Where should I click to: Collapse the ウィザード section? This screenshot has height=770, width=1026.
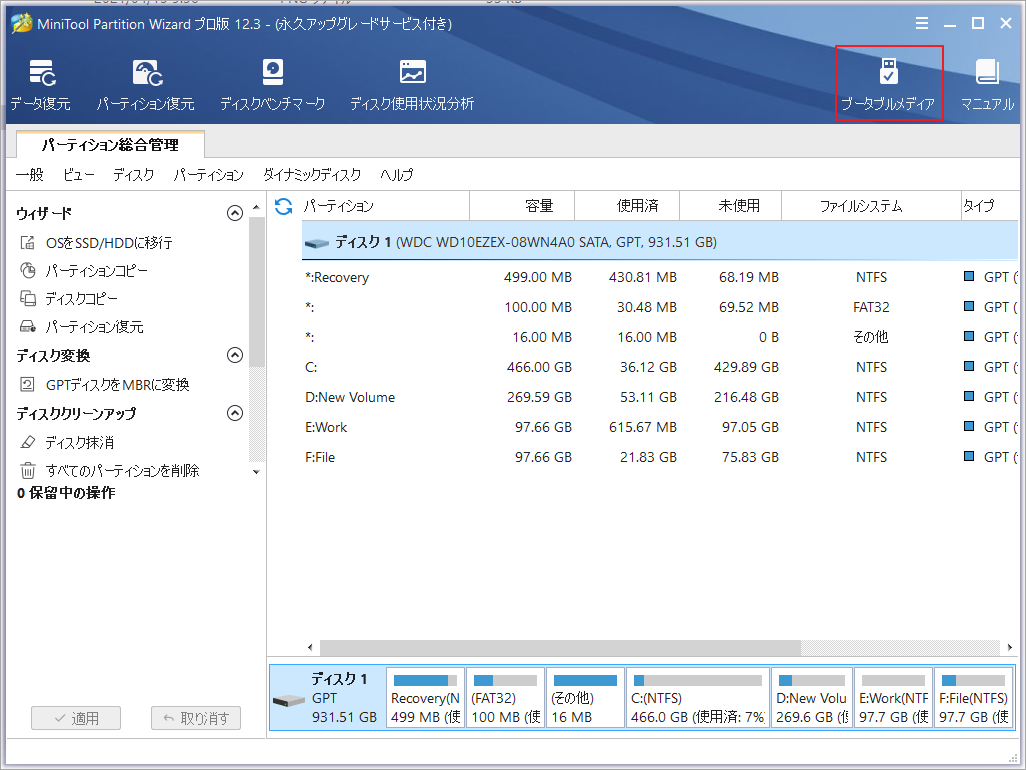coord(235,212)
